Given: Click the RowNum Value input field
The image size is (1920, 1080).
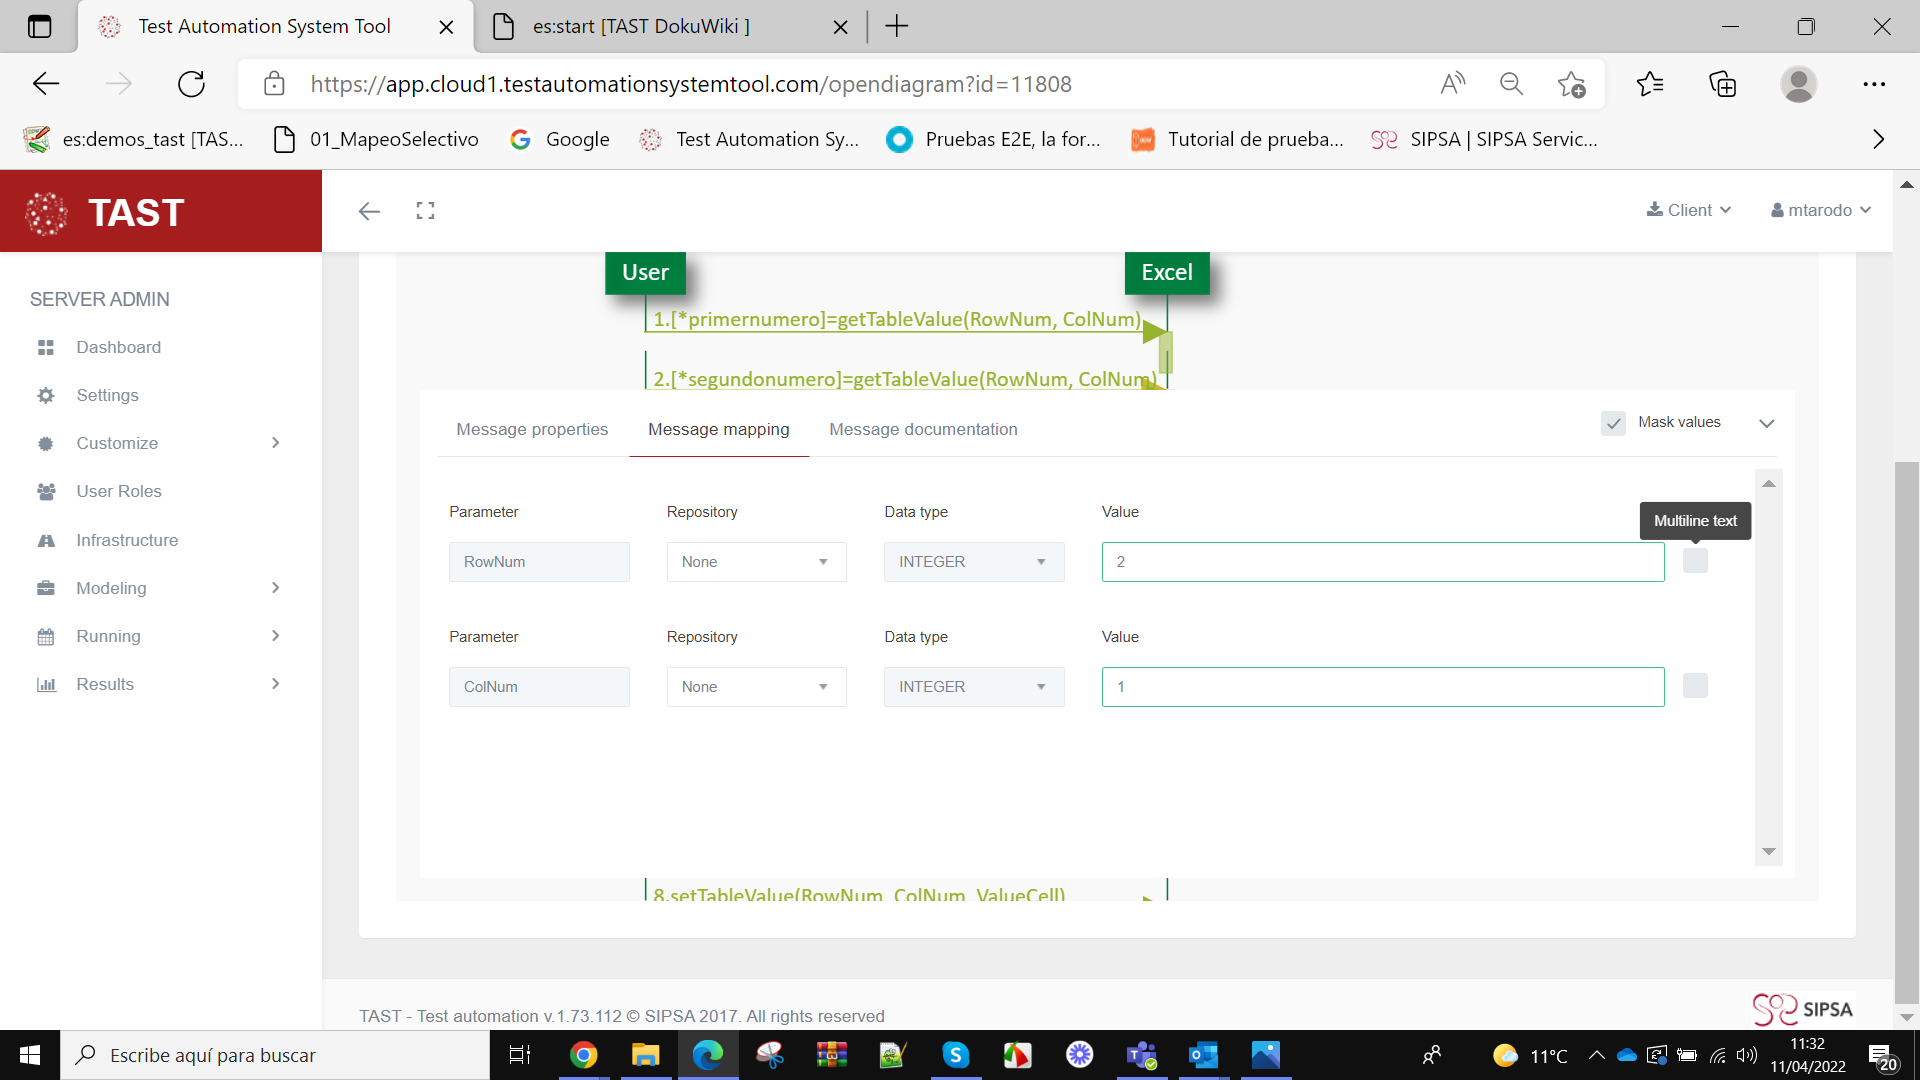Looking at the screenshot, I should pyautogui.click(x=1382, y=562).
